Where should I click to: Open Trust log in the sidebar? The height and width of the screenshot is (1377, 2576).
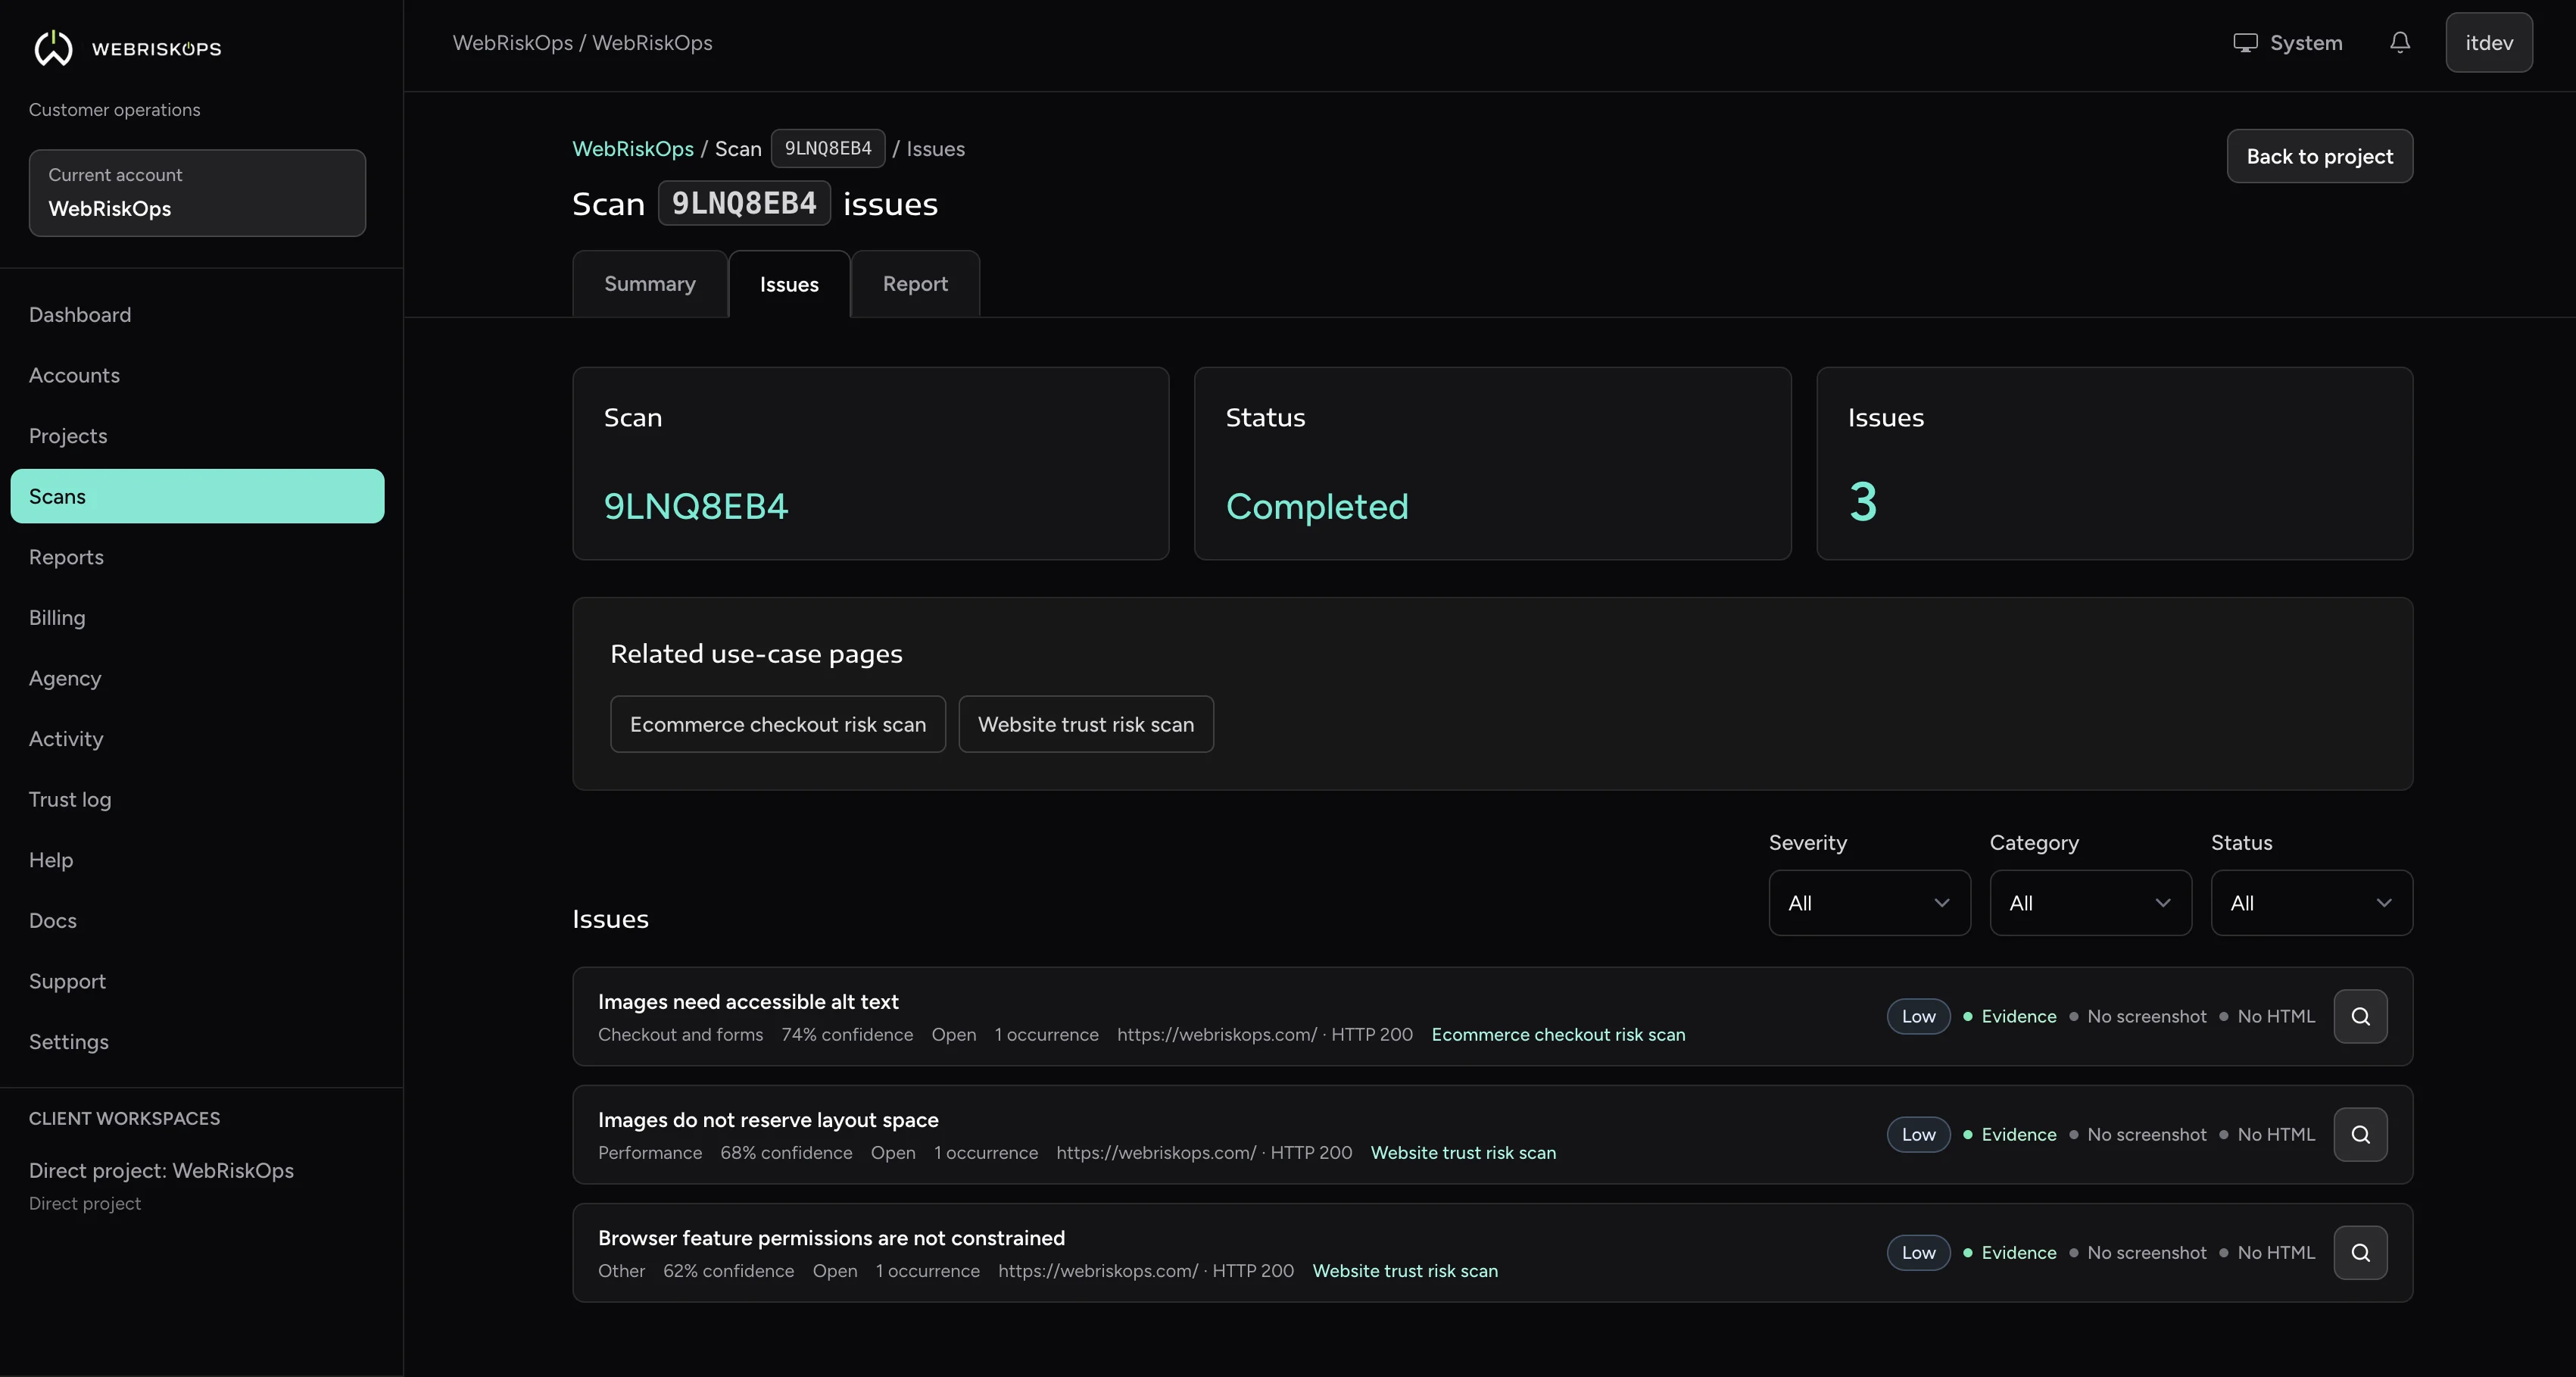pyautogui.click(x=197, y=799)
